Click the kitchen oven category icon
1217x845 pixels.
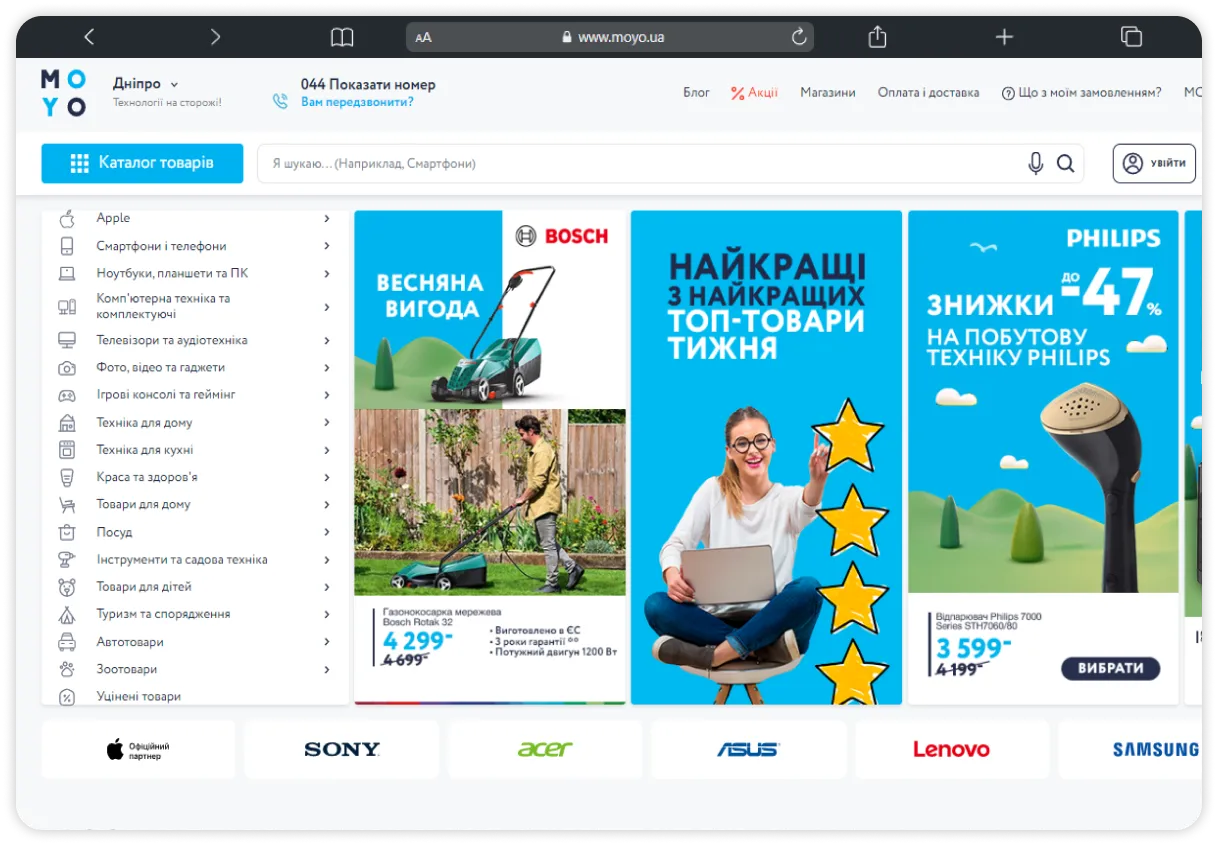[67, 450]
